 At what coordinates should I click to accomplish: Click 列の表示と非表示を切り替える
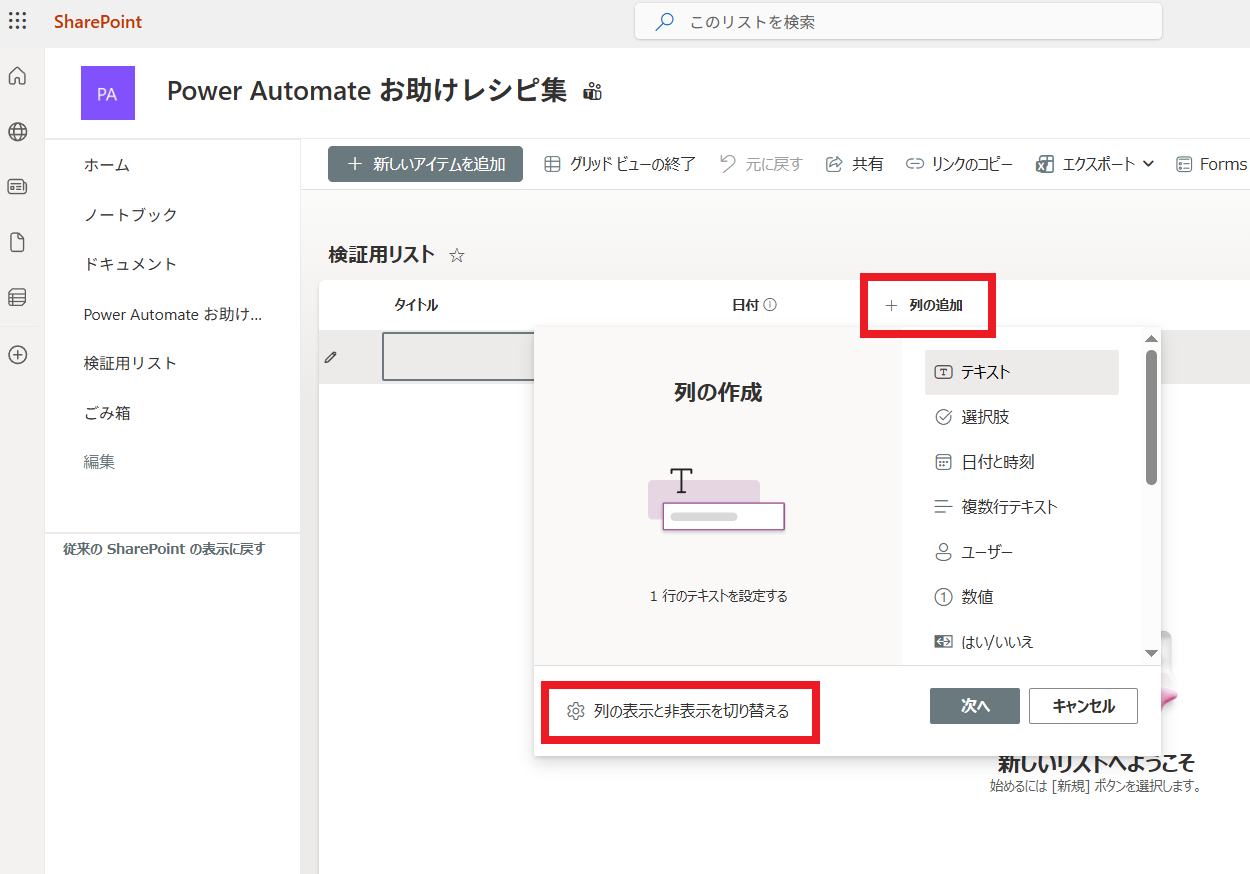pyautogui.click(x=680, y=711)
